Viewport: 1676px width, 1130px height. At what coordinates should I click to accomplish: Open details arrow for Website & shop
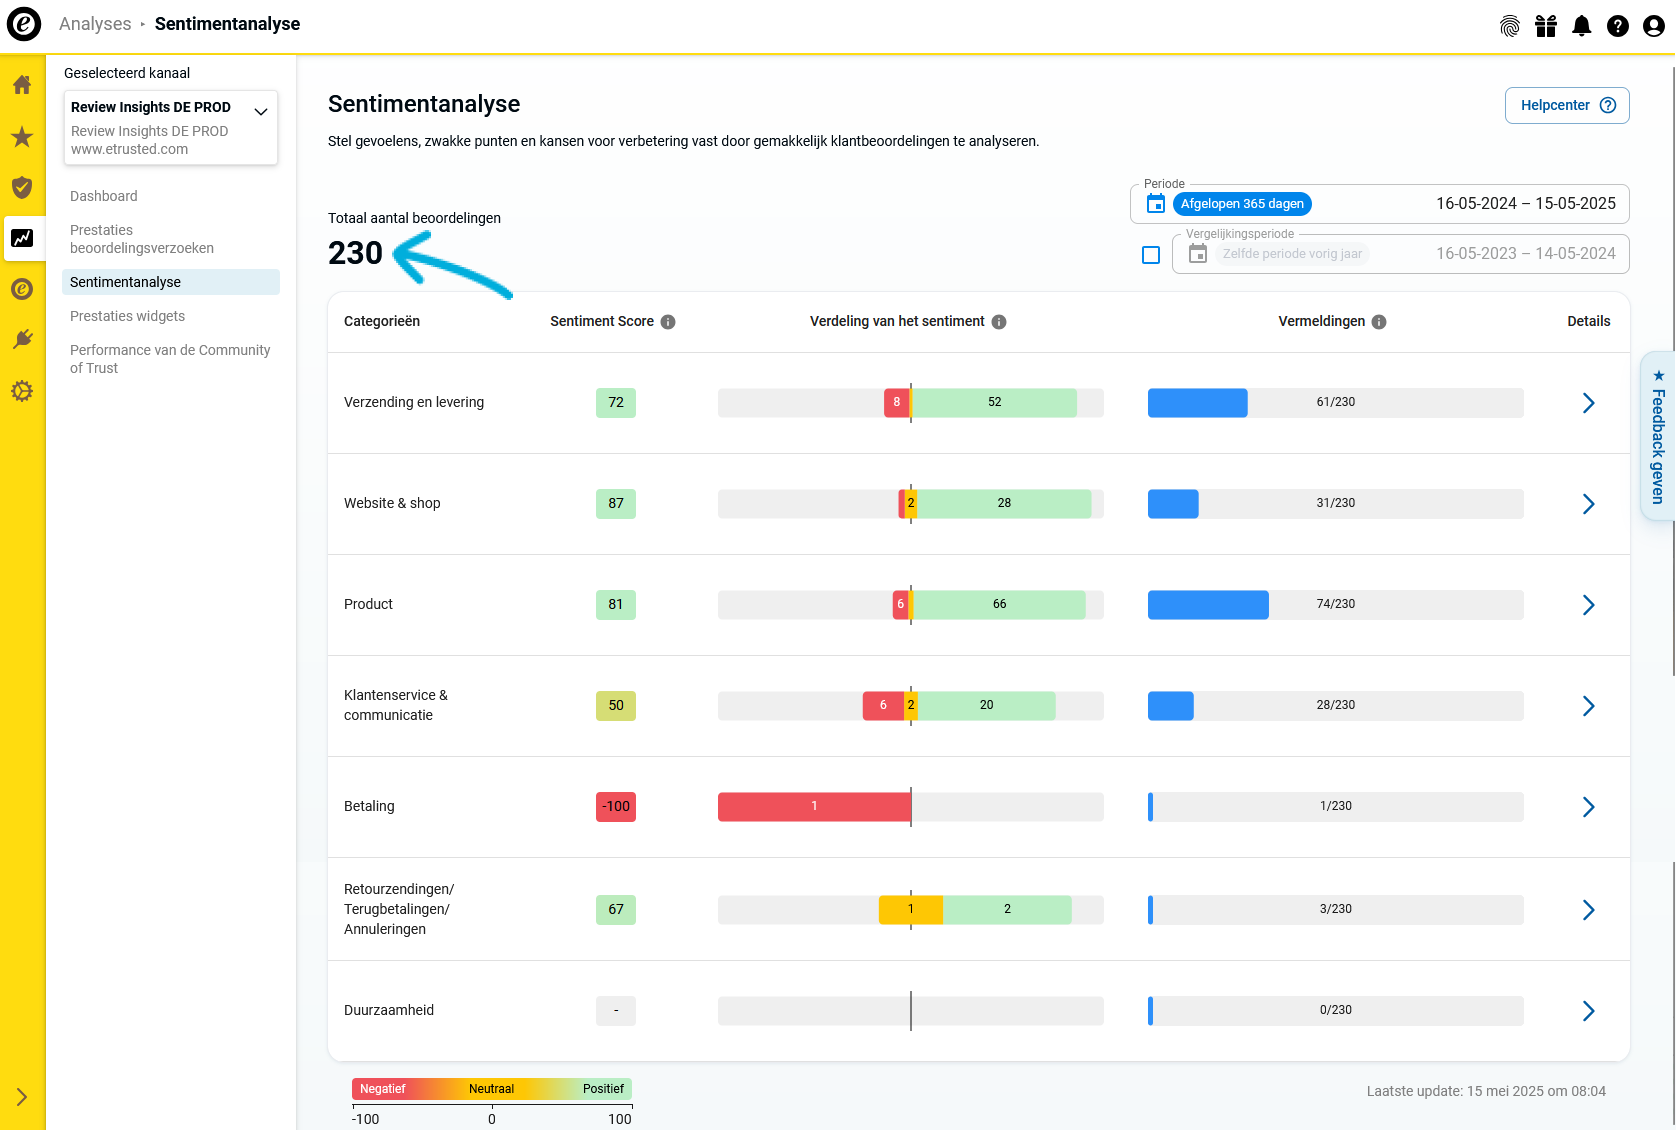[x=1588, y=504]
